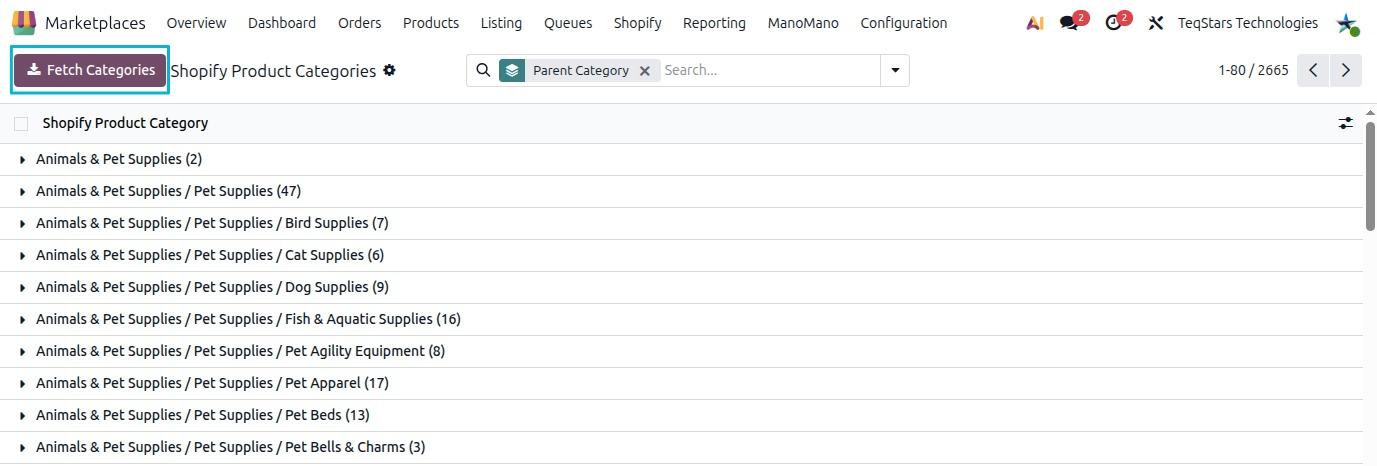Go to the previous page of records

pos(1313,70)
